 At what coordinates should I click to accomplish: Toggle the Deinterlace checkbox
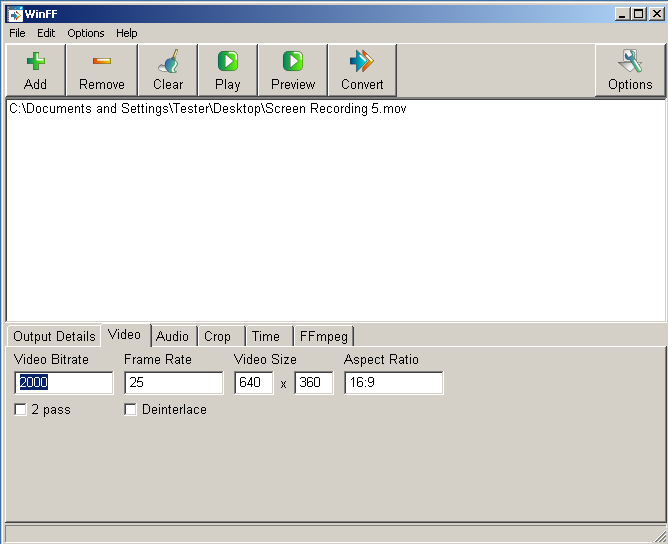tap(130, 409)
